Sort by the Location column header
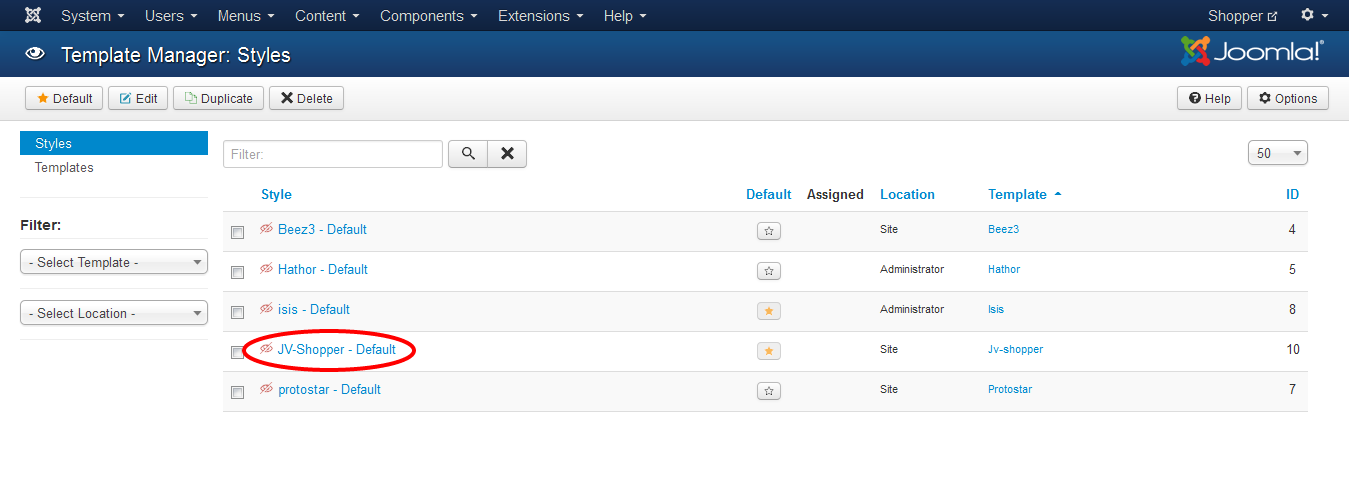 [x=907, y=194]
